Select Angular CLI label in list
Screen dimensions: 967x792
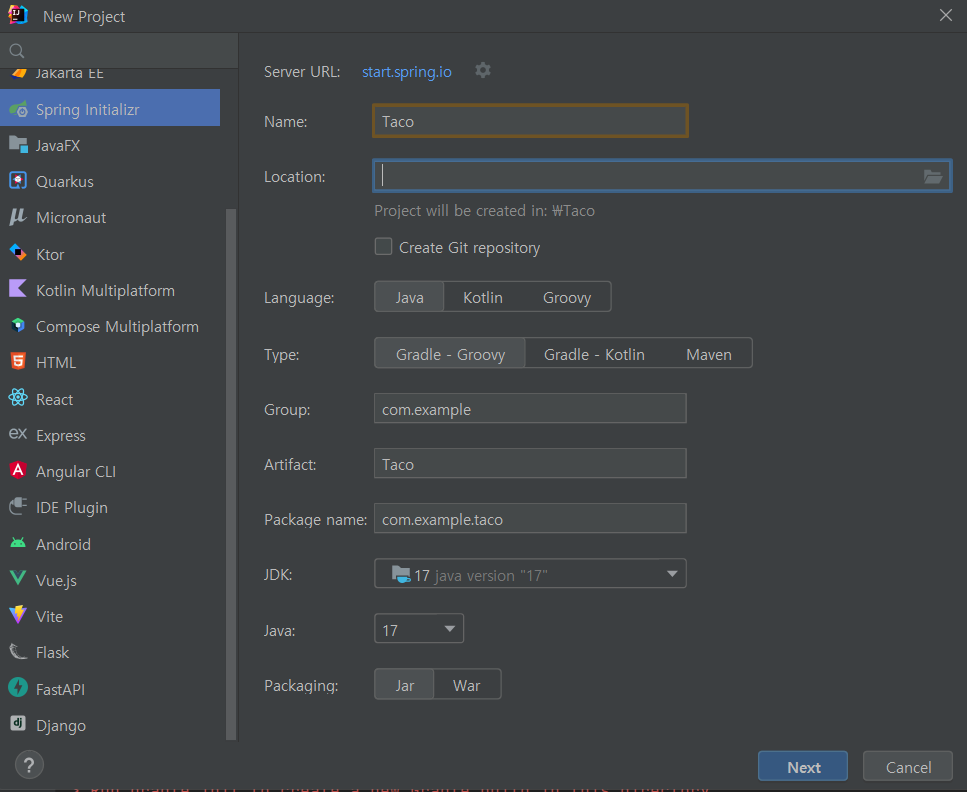(76, 471)
